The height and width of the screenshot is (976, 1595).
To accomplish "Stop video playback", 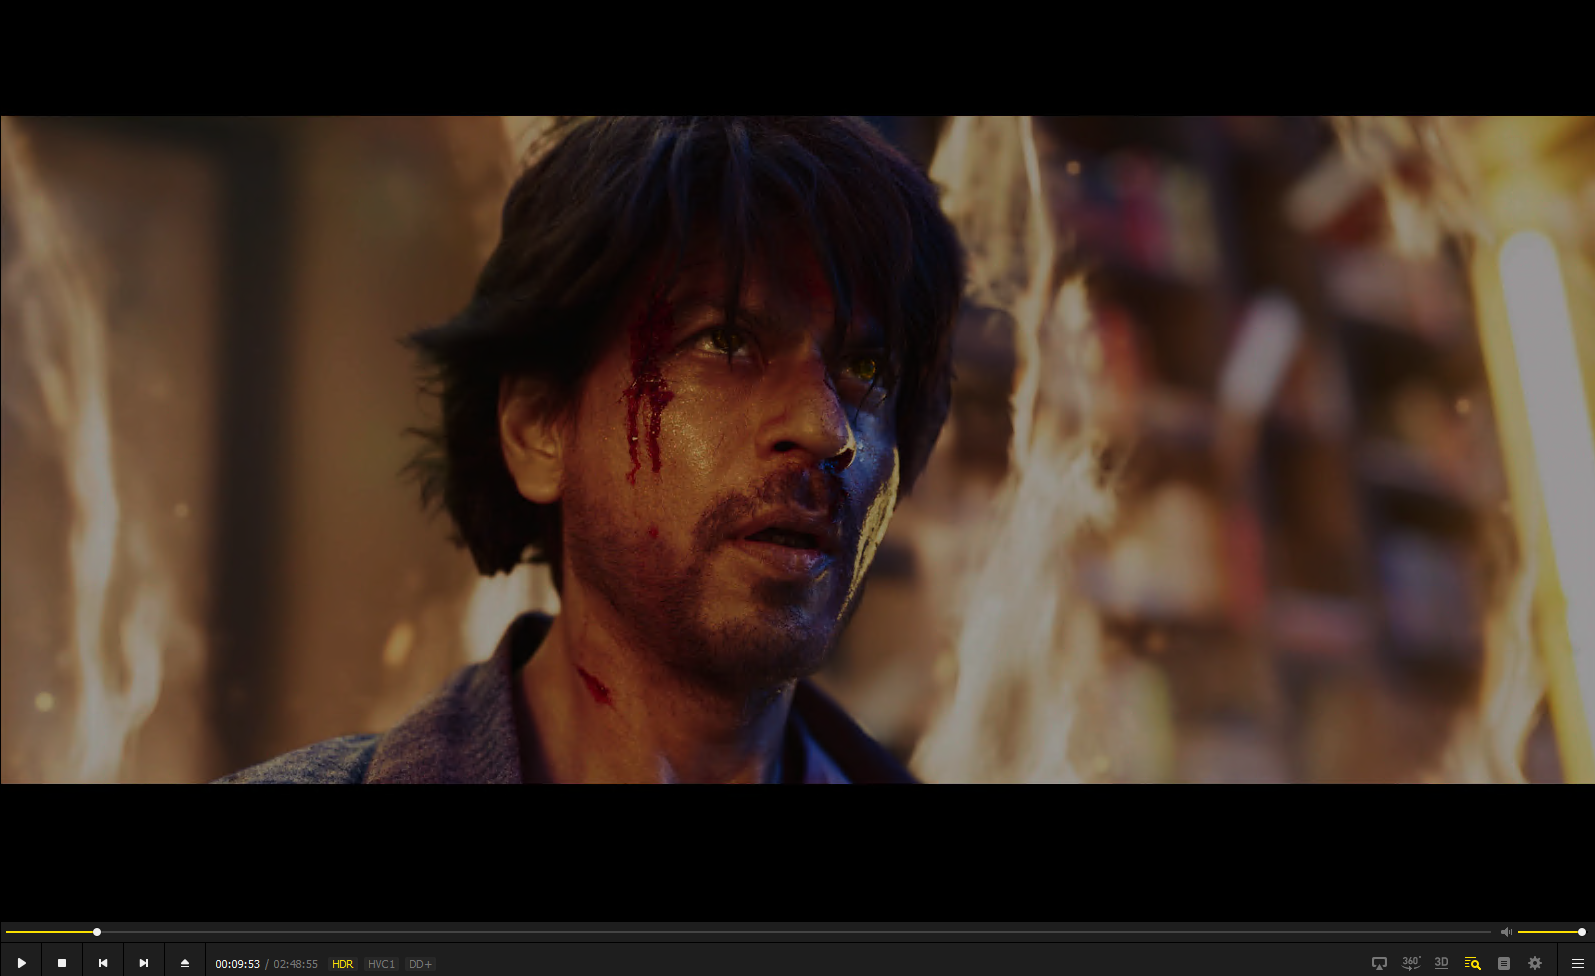I will pos(62,963).
